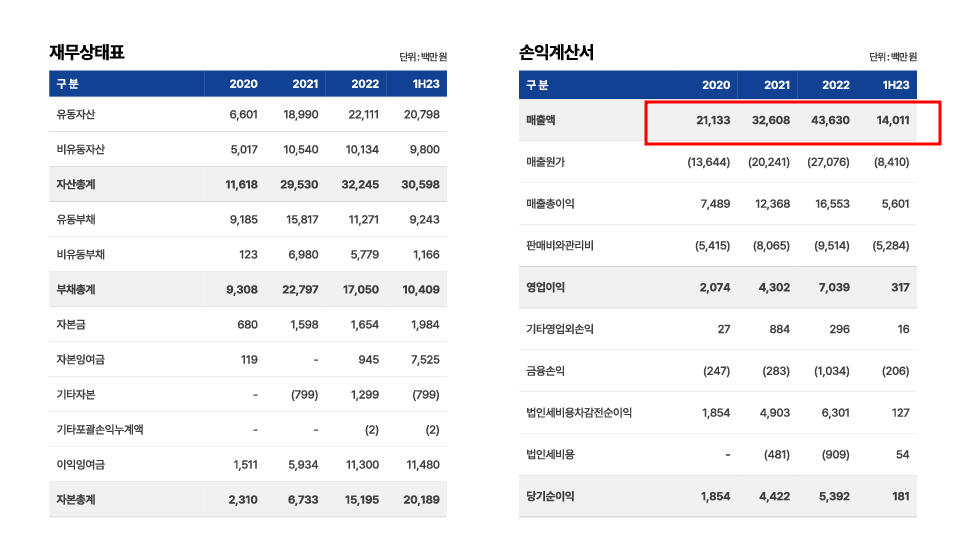Select the 유동자산 value 18,990
The width and height of the screenshot is (971, 553).
301,115
